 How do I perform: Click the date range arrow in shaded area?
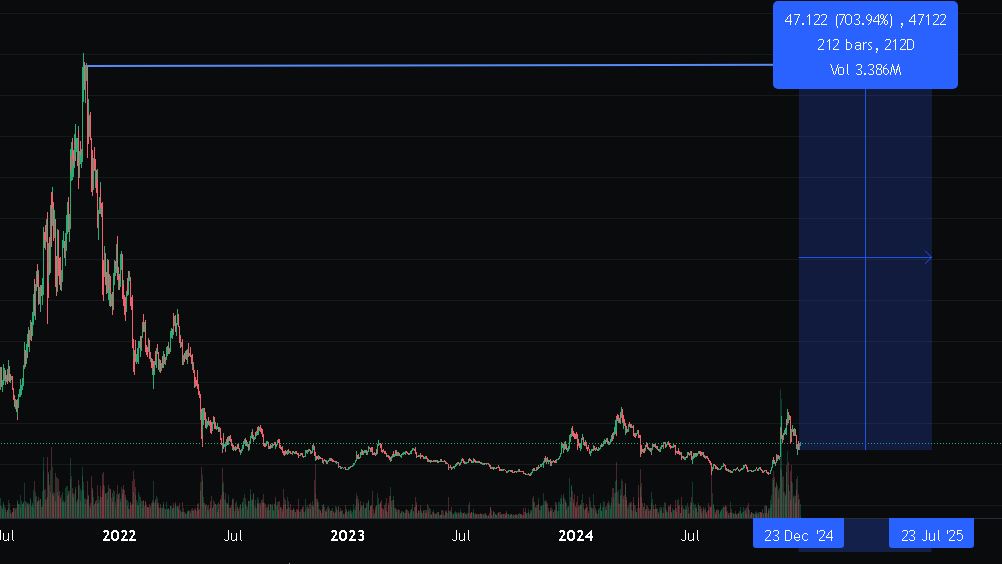[x=865, y=257]
